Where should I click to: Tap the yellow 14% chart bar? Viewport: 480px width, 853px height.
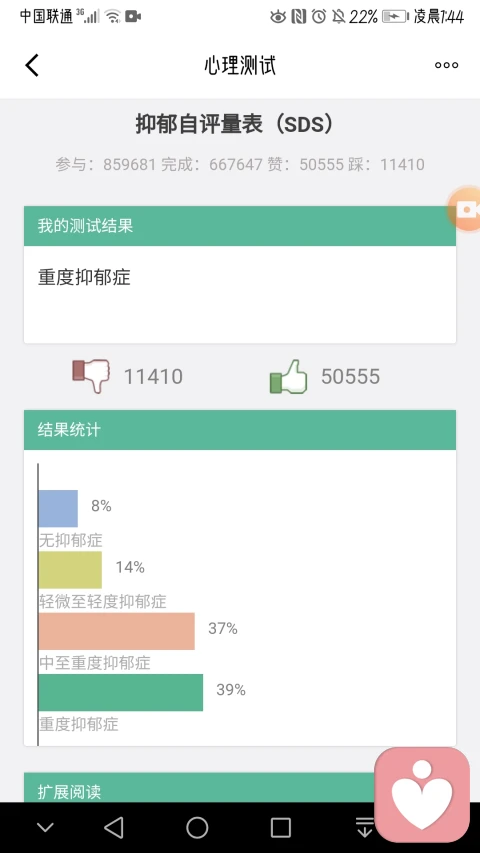click(x=70, y=570)
